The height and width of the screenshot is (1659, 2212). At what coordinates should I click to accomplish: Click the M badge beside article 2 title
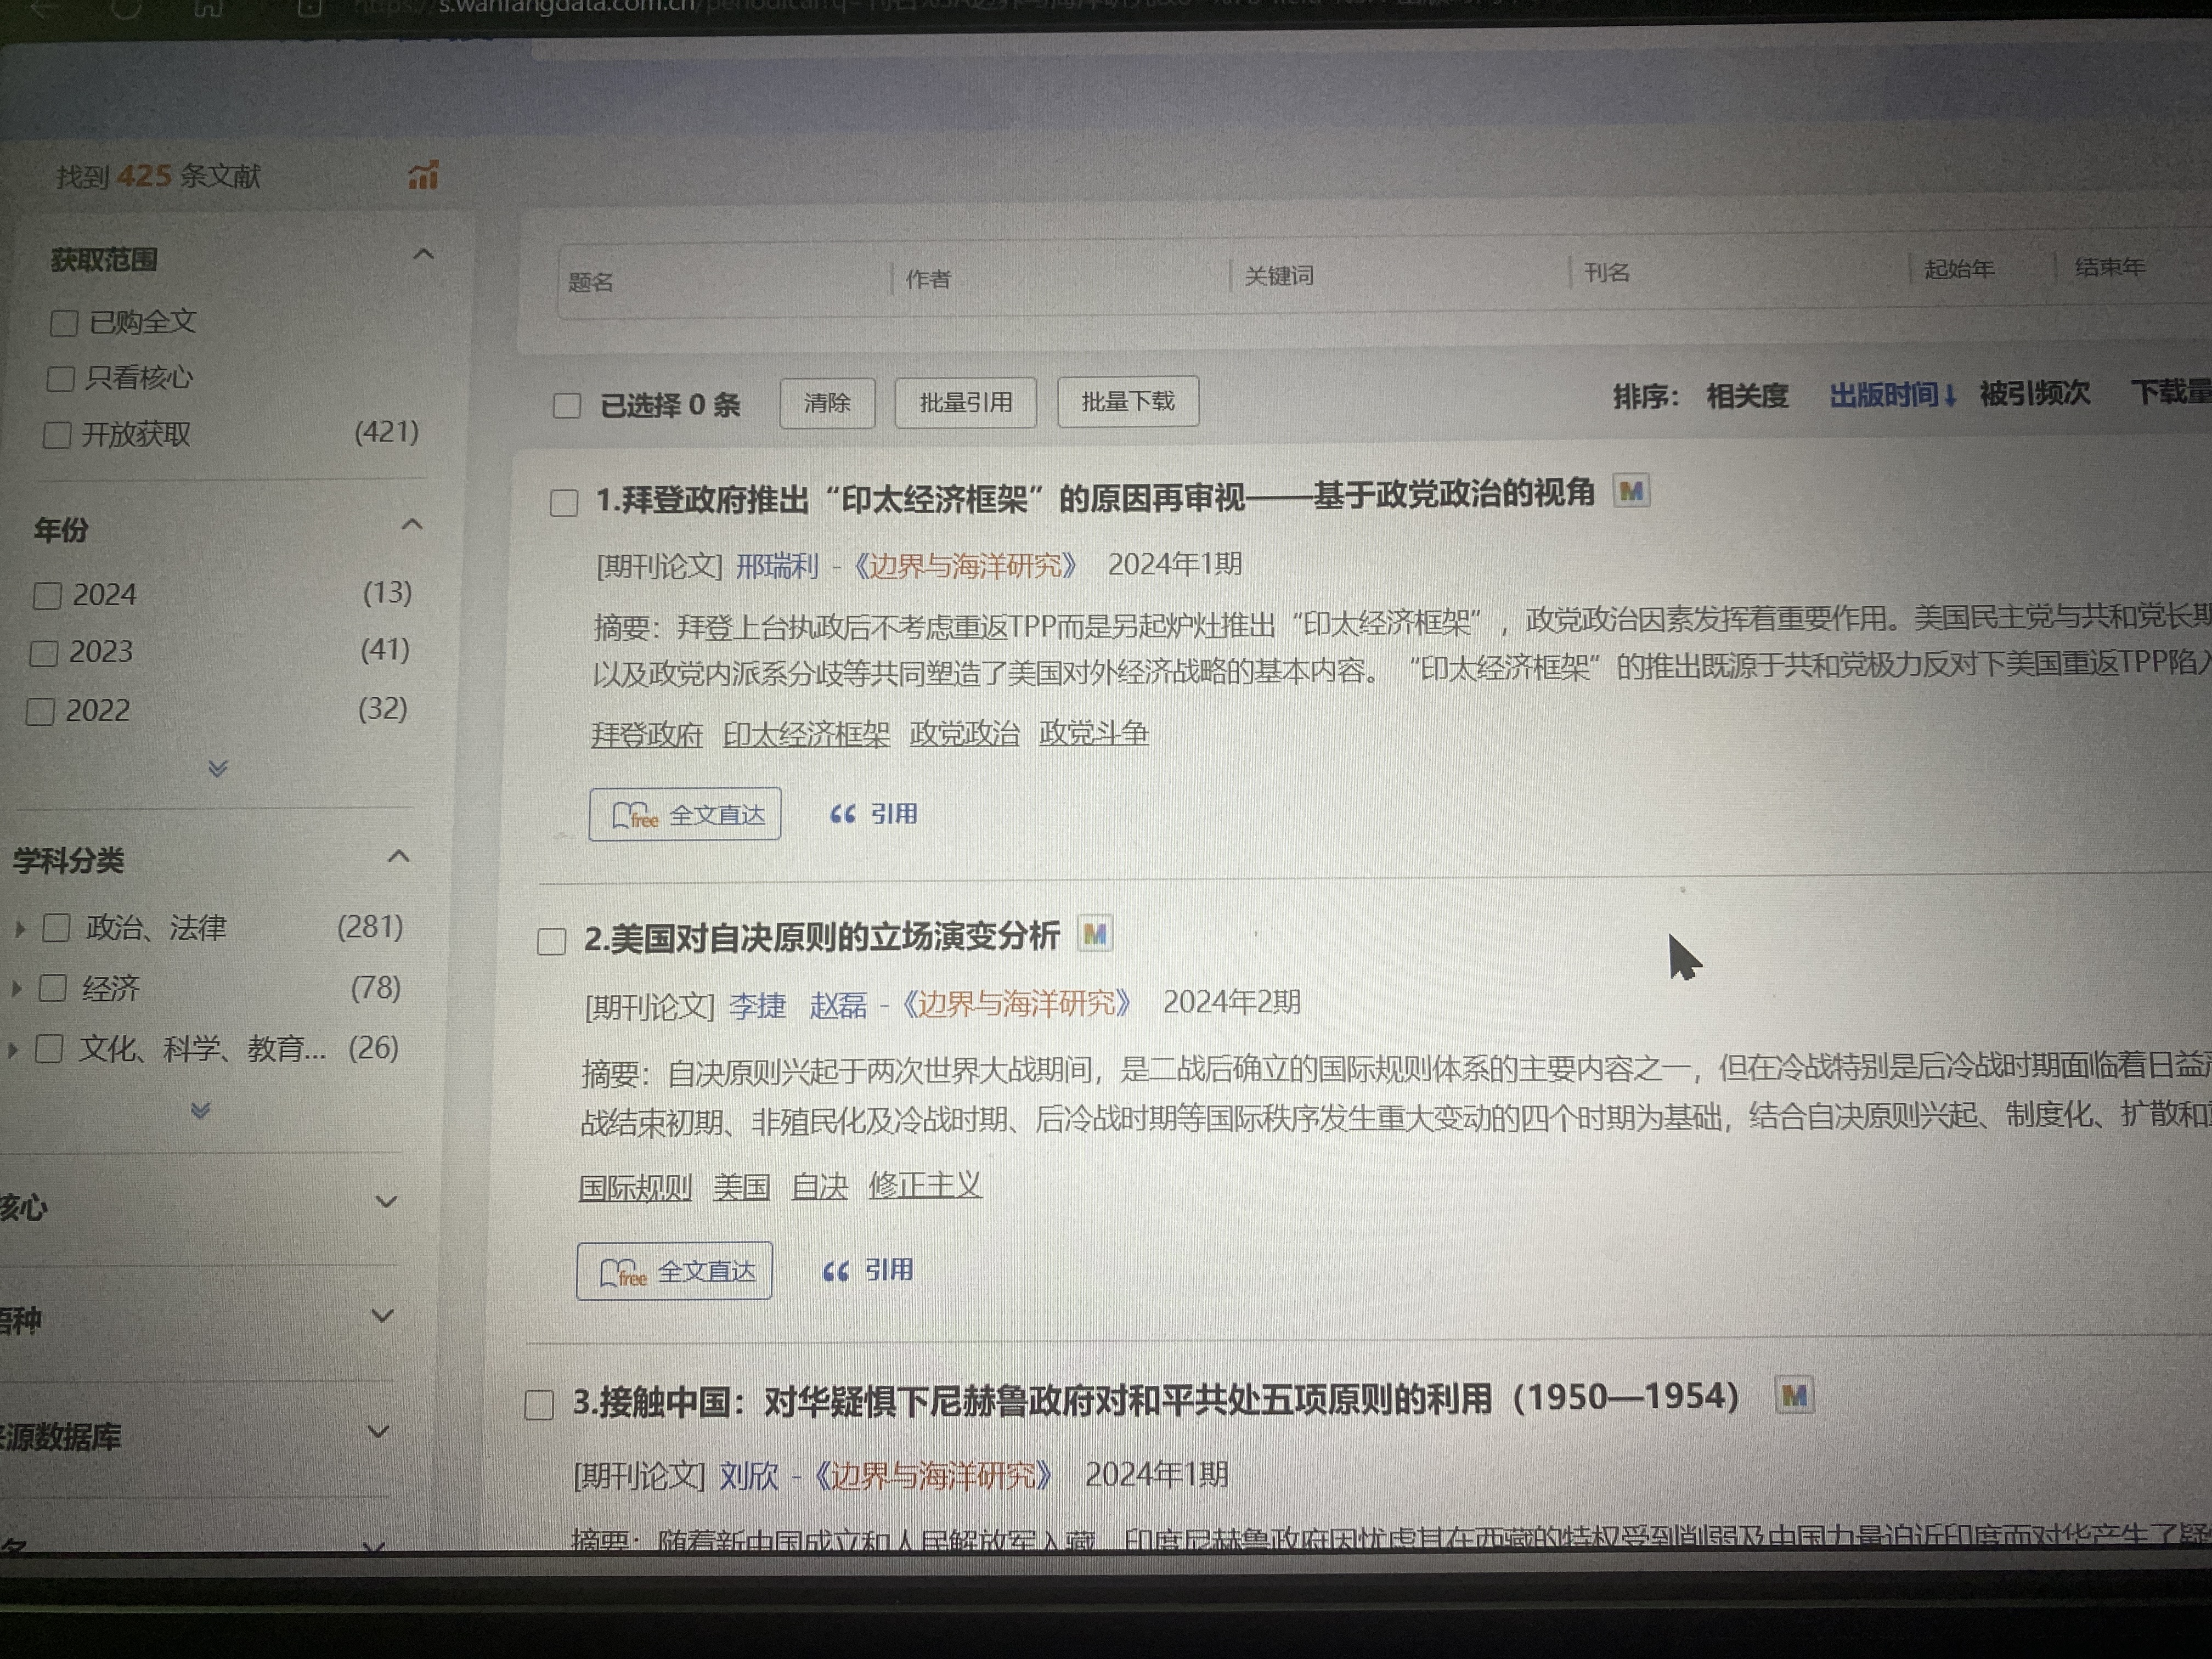[1095, 934]
